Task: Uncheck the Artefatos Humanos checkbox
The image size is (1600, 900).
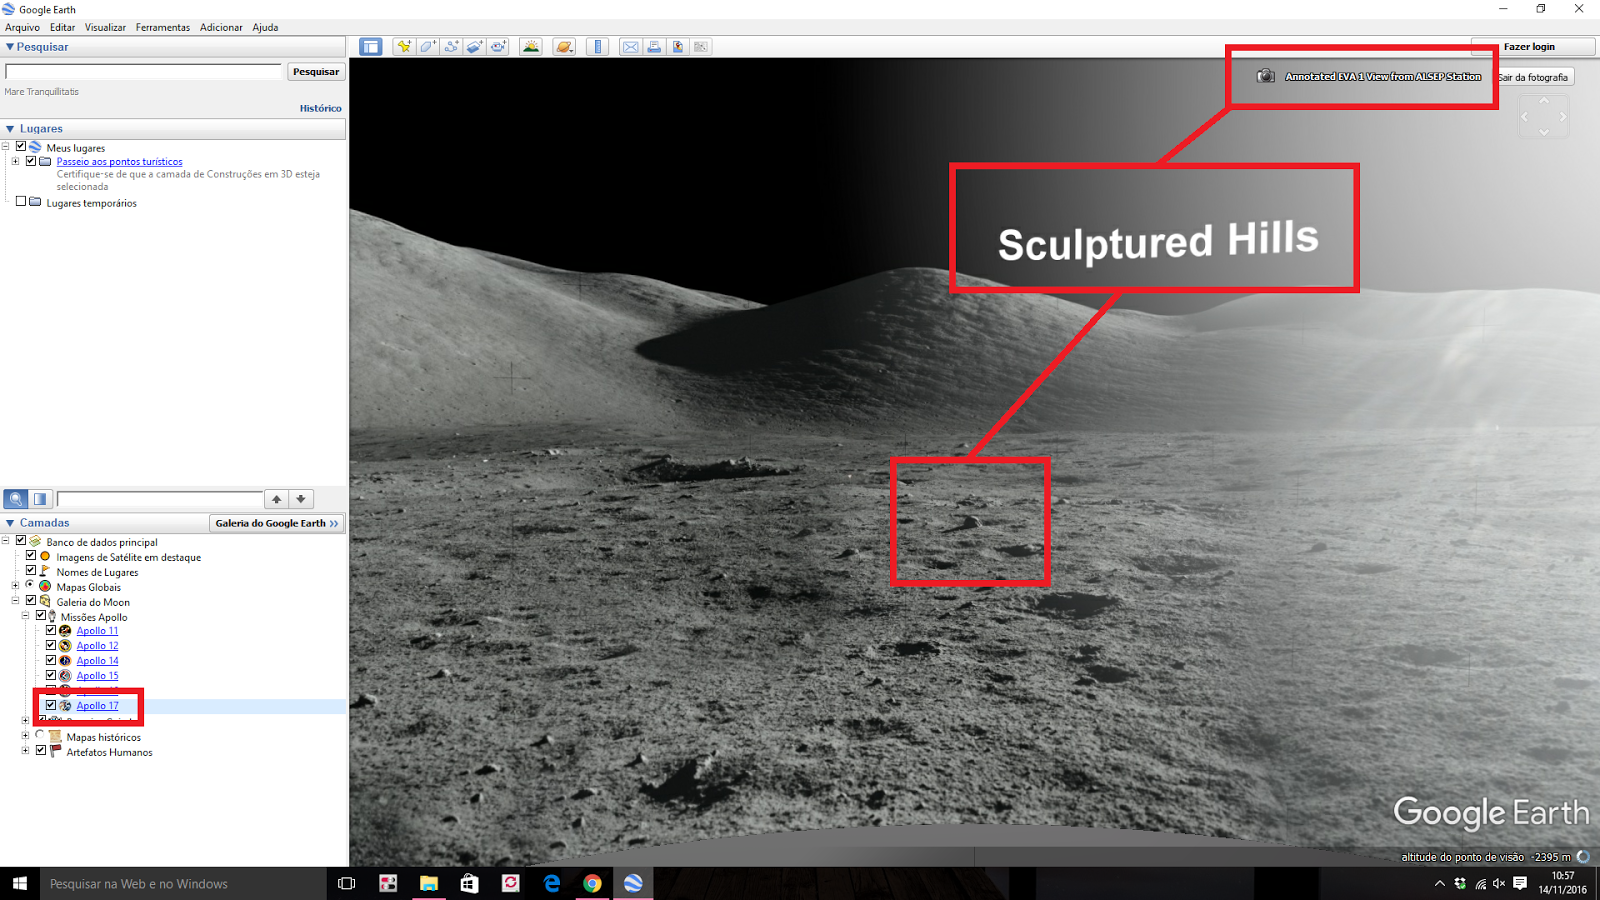Action: [x=41, y=750]
